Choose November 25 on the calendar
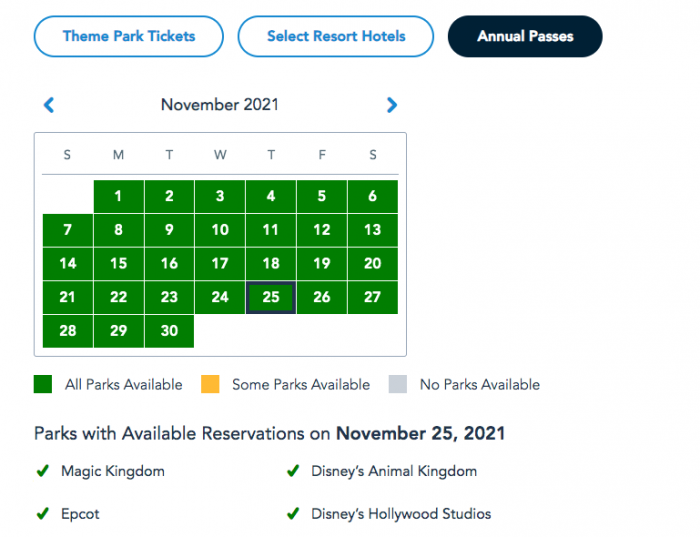 (271, 297)
